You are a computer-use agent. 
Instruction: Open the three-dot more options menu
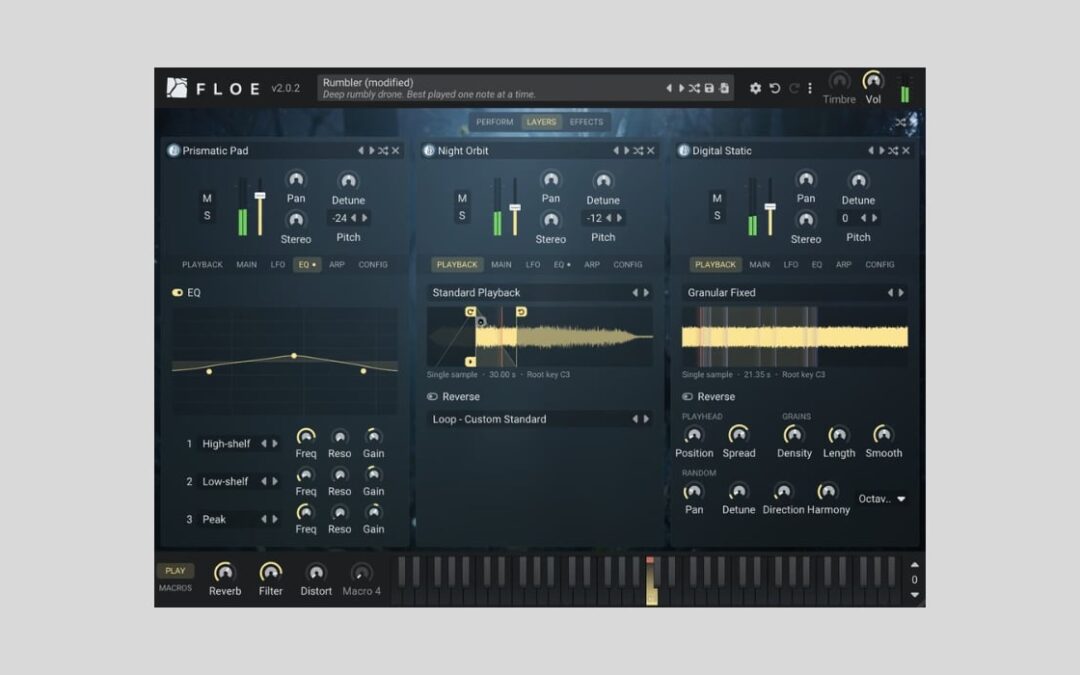[810, 88]
